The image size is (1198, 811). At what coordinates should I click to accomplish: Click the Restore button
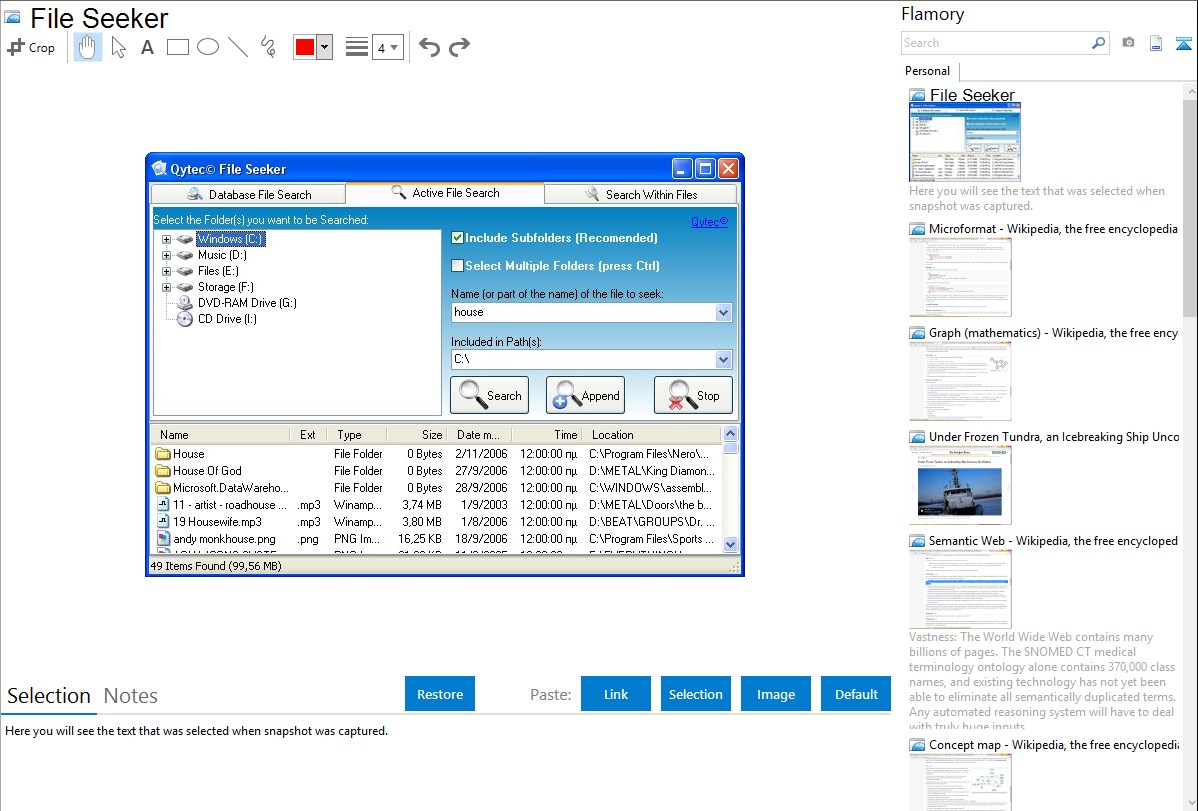coord(440,694)
